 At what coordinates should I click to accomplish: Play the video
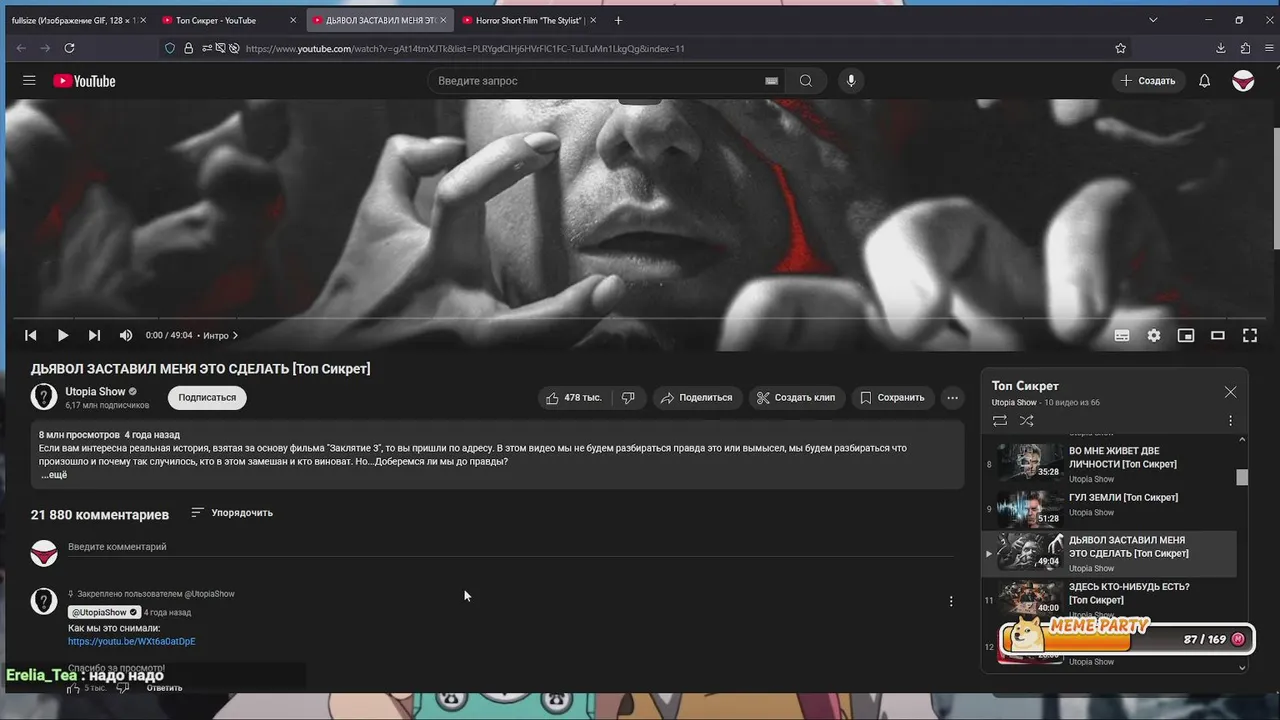click(x=62, y=336)
